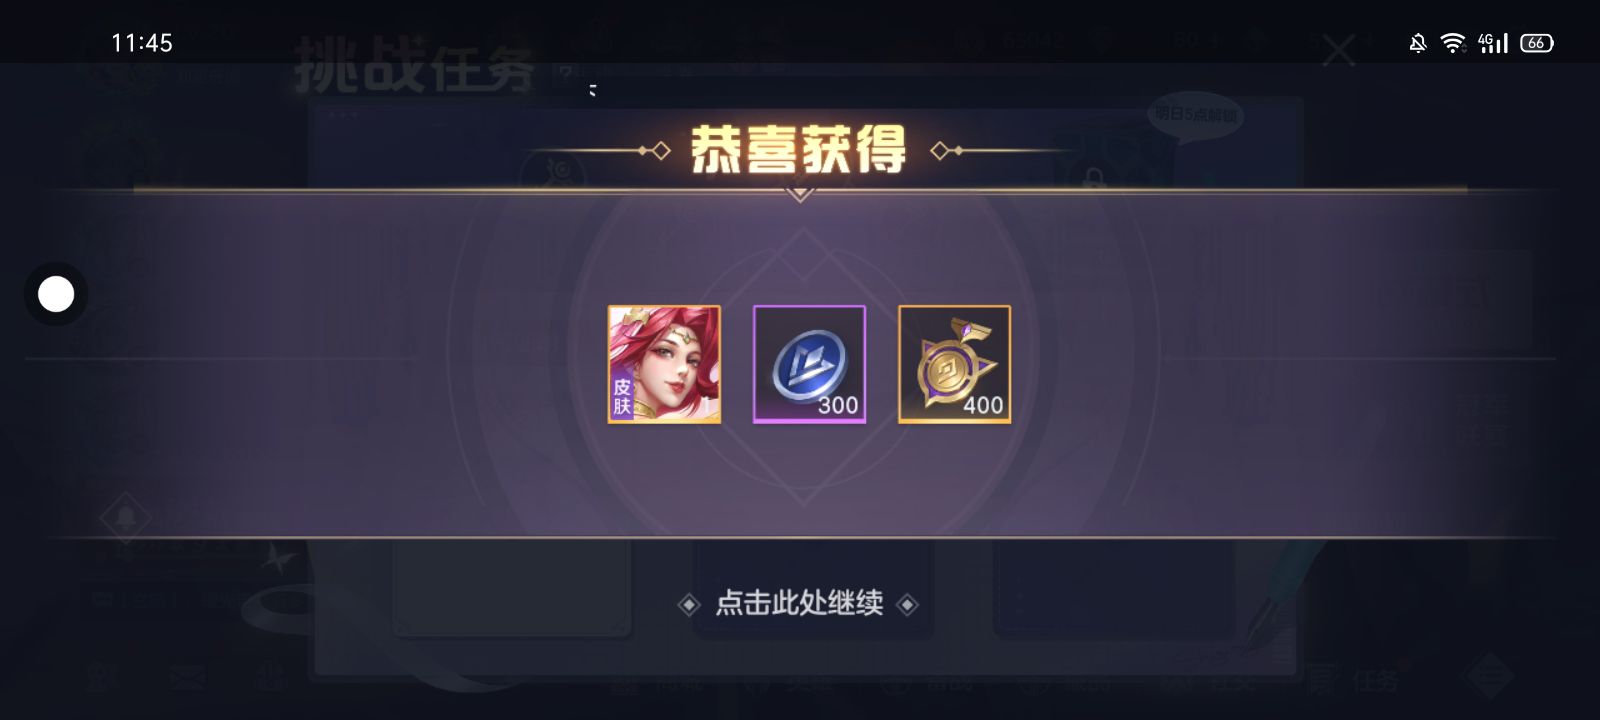The width and height of the screenshot is (1600, 720).
Task: Tap the diamond ornament right of 点击此处继续
Action: [907, 604]
